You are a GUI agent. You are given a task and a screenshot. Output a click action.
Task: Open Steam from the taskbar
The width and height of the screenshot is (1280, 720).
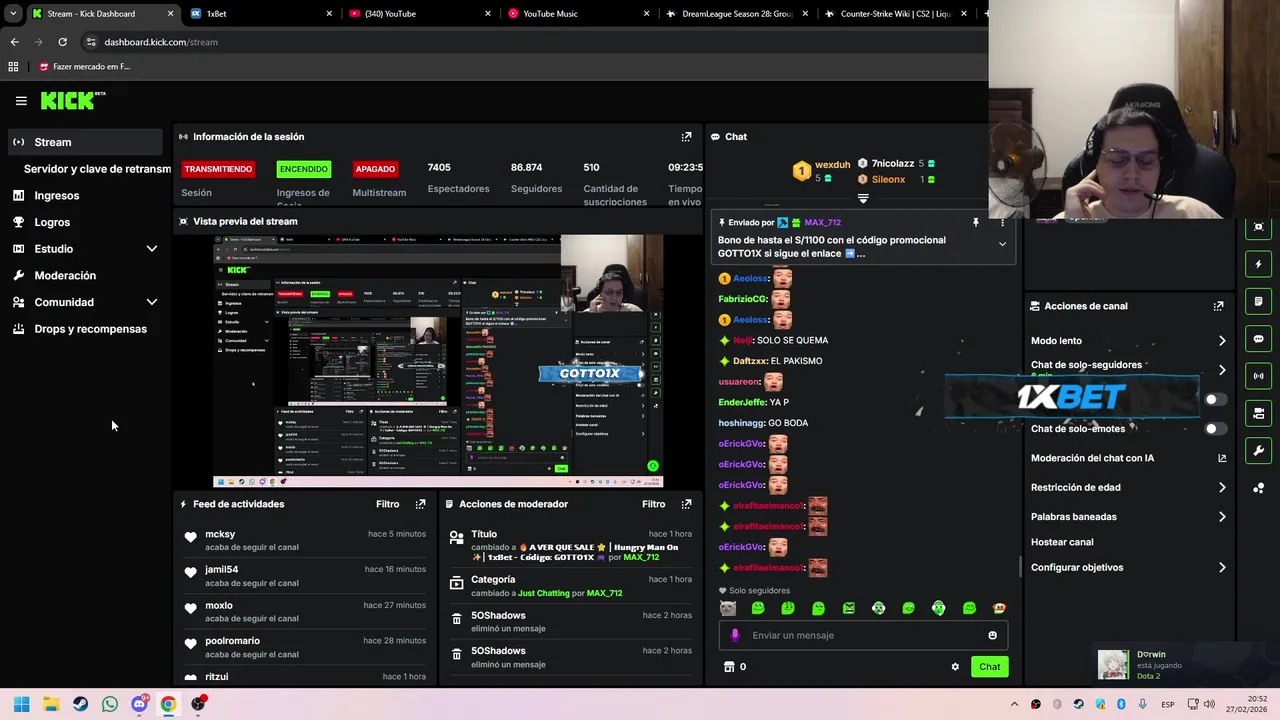point(80,704)
